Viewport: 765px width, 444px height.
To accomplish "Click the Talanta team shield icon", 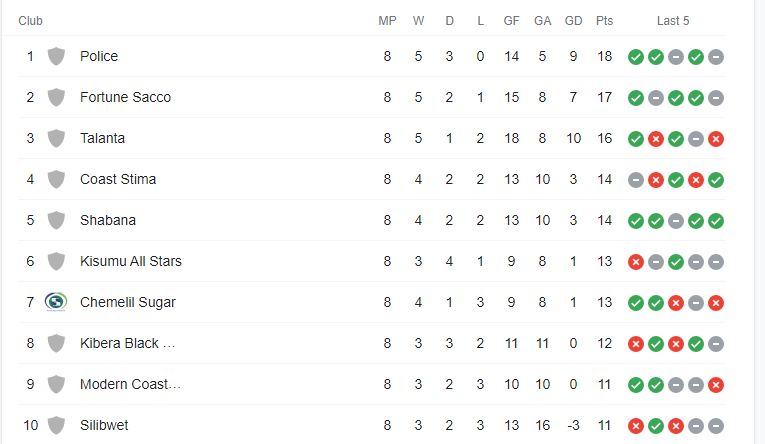I will click(x=56, y=138).
